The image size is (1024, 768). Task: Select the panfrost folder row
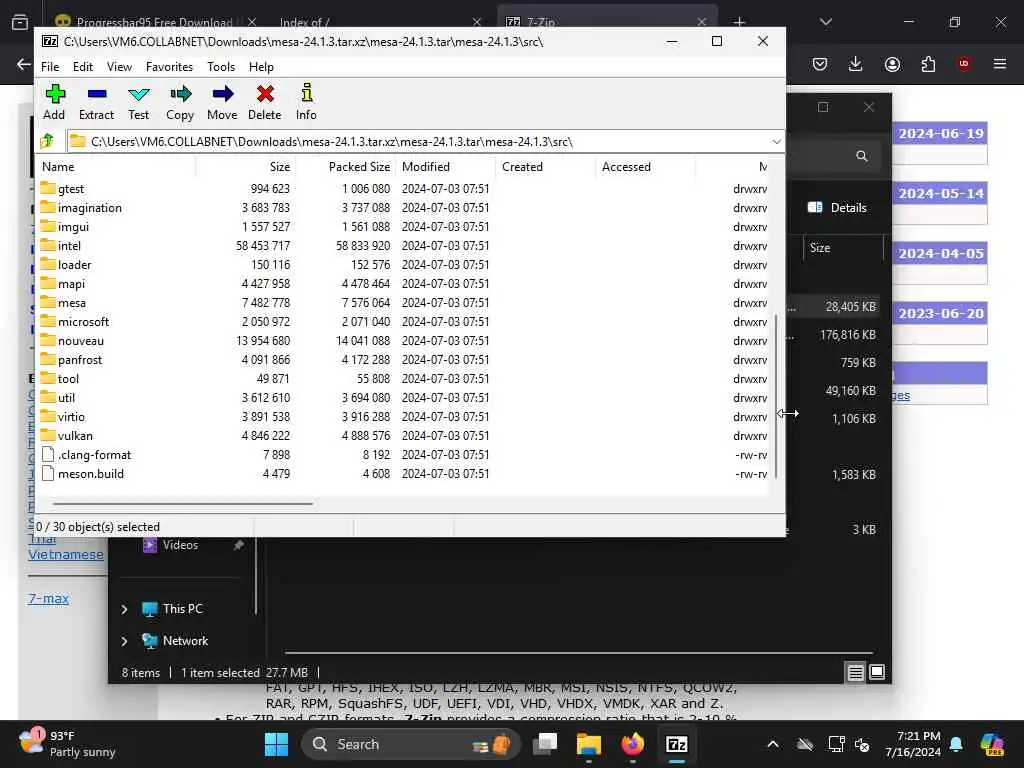click(x=404, y=360)
